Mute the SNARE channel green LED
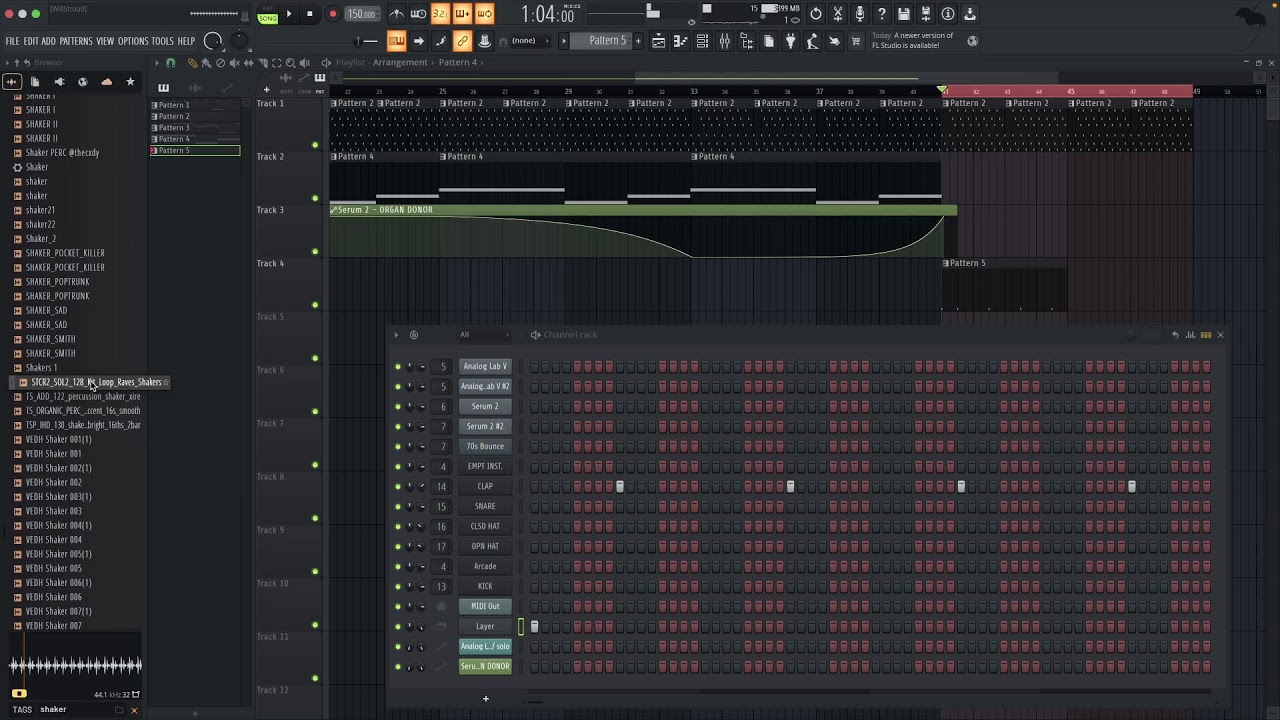The width and height of the screenshot is (1280, 720). click(x=398, y=507)
